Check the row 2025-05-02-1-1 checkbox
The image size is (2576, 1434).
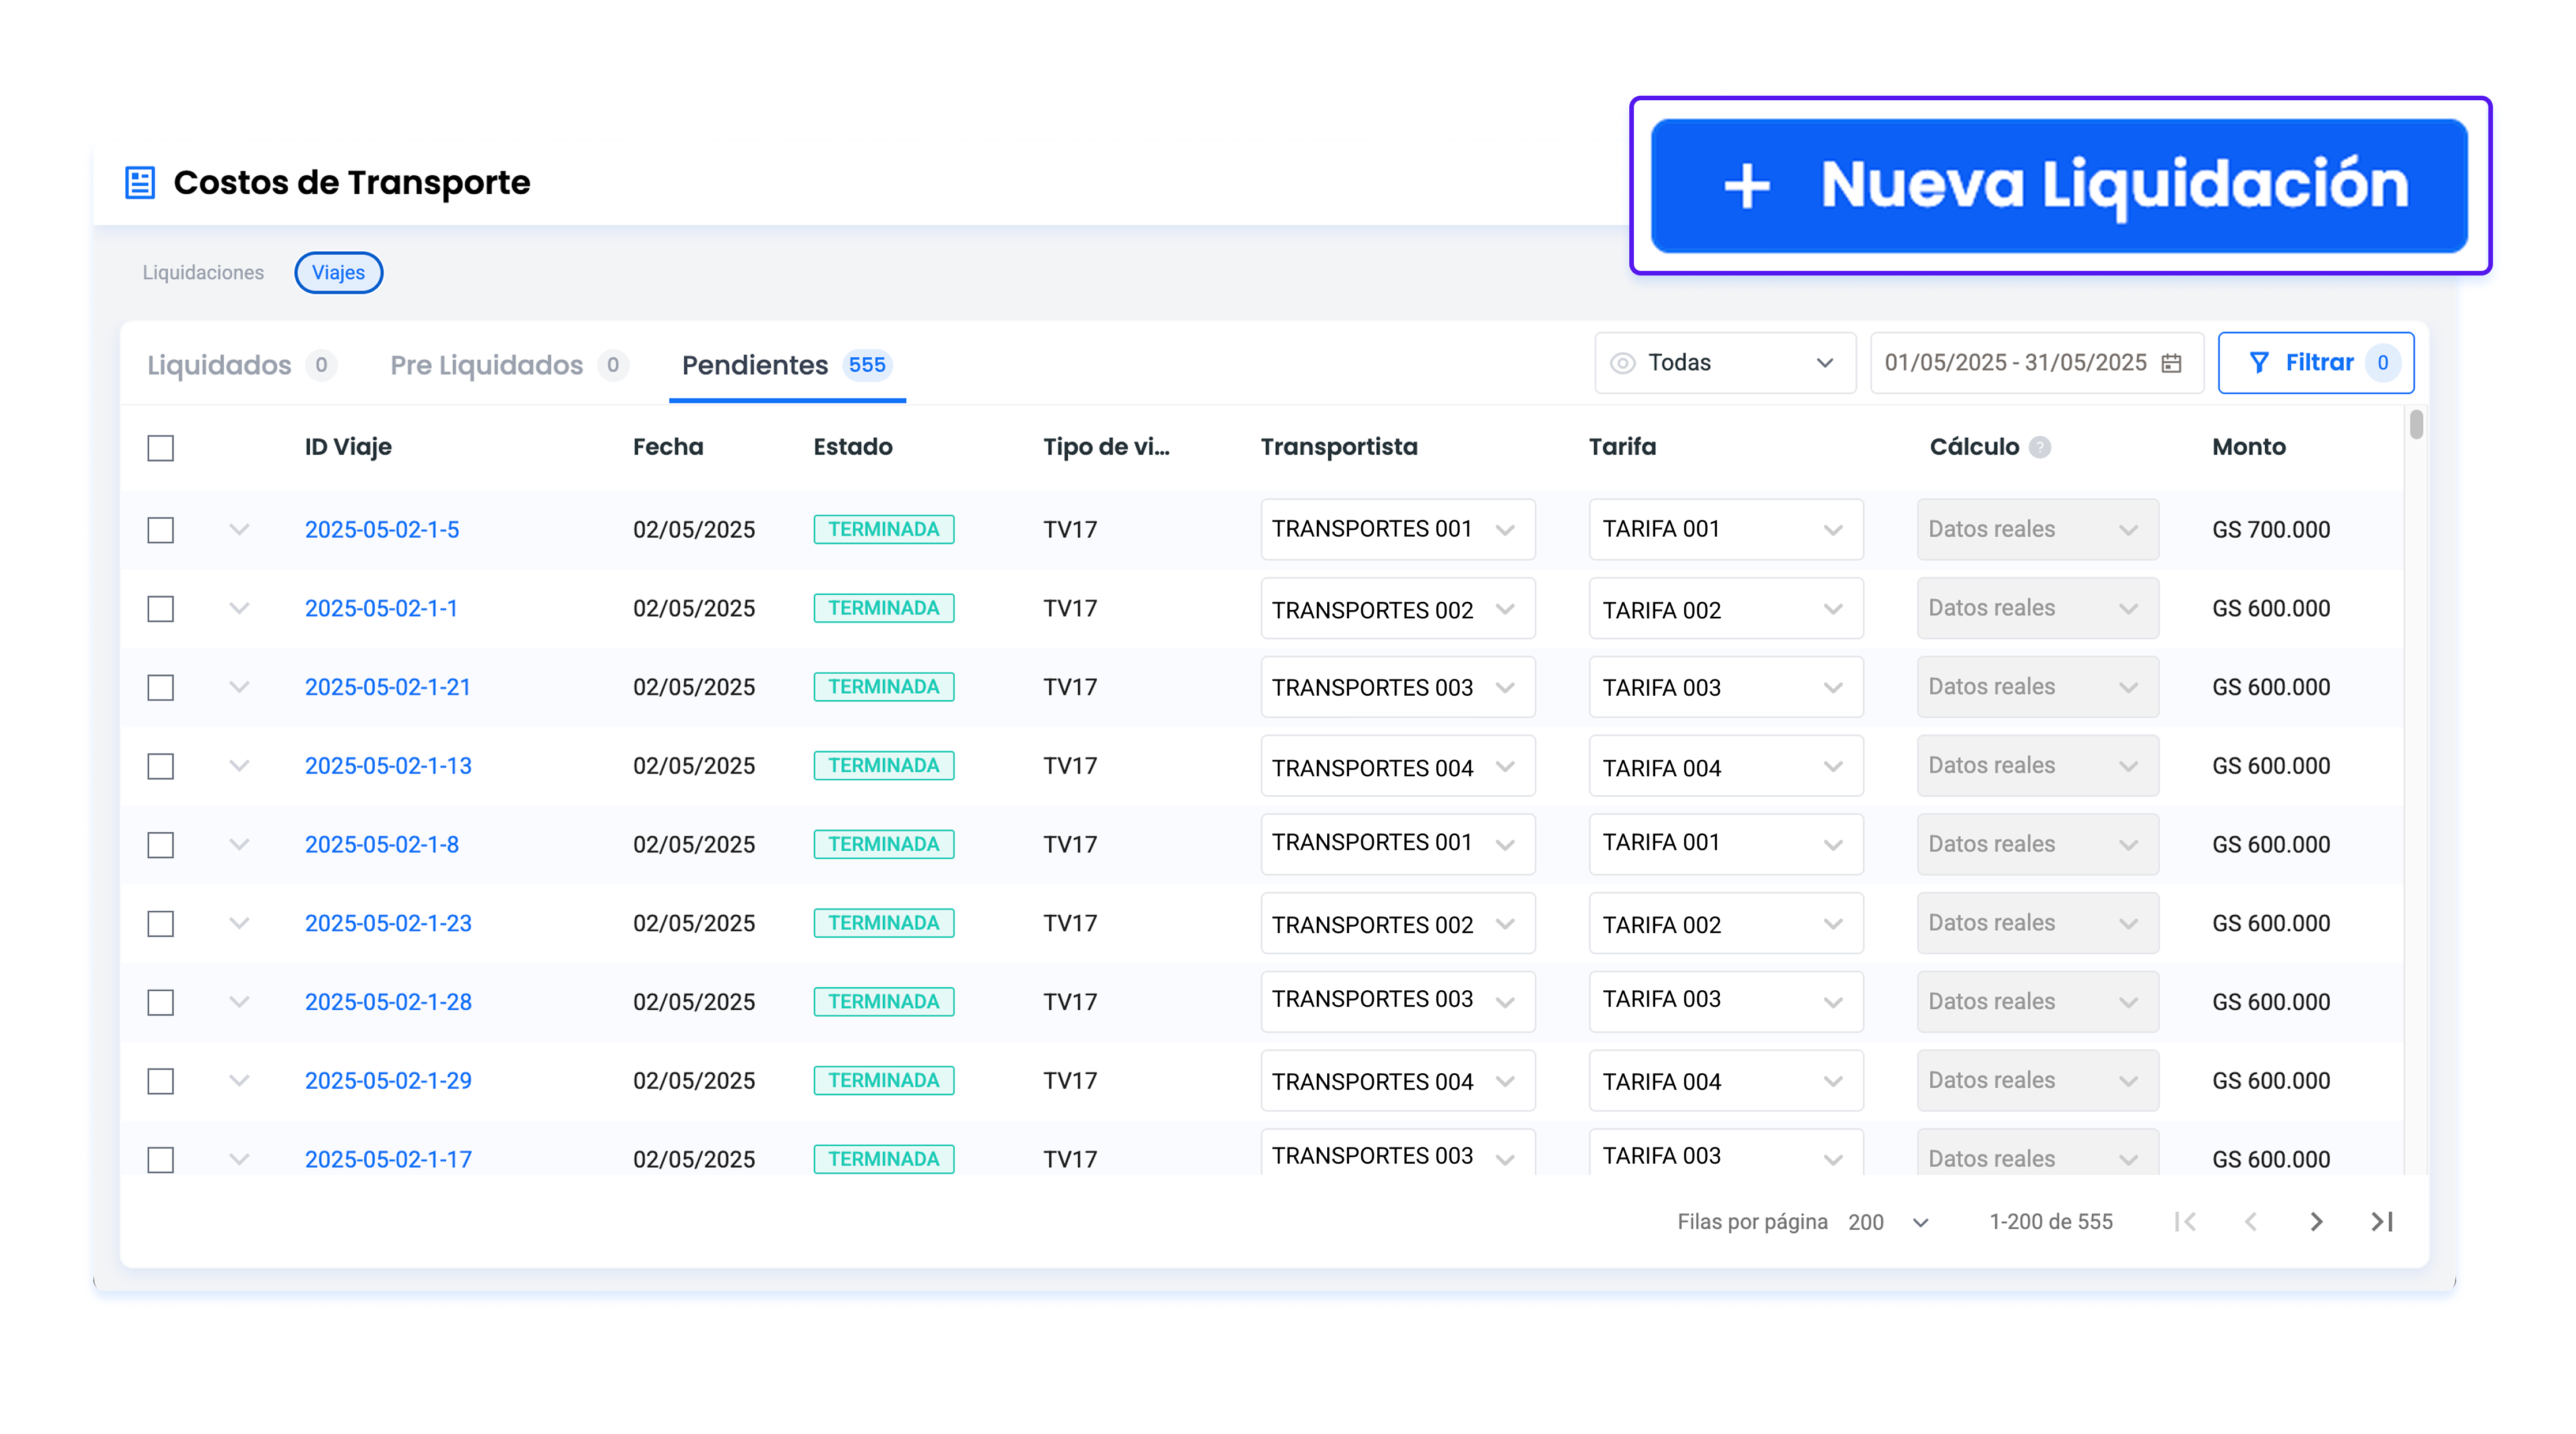coord(160,609)
